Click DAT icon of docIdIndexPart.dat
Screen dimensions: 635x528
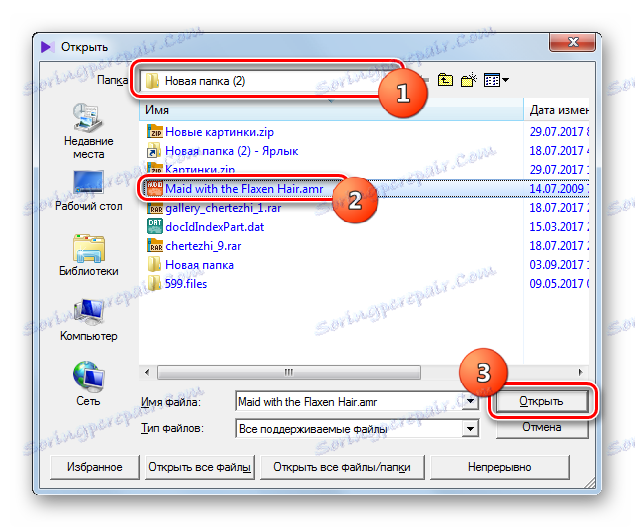point(155,227)
